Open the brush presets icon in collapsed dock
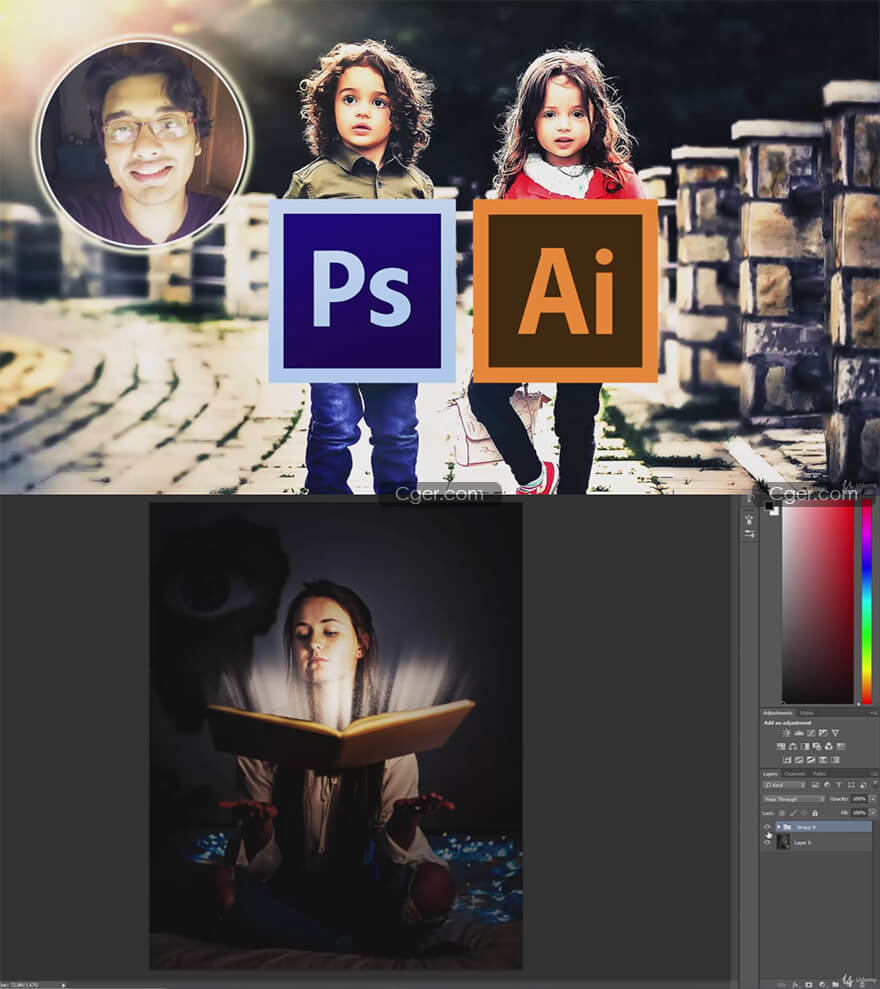 (749, 520)
